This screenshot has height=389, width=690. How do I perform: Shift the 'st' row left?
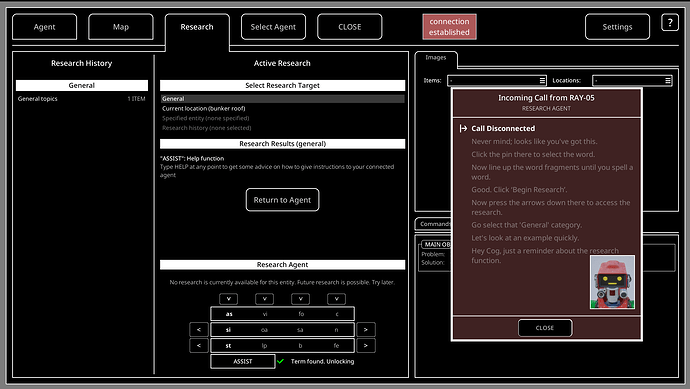199,345
